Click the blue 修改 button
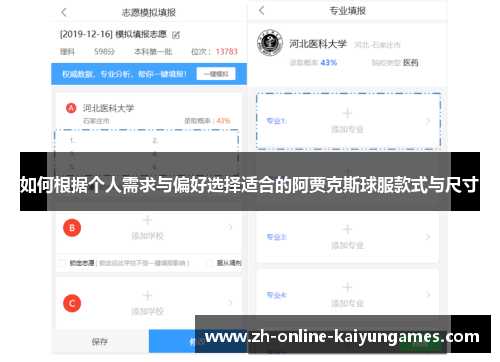The height and width of the screenshot is (362, 500). point(198,341)
